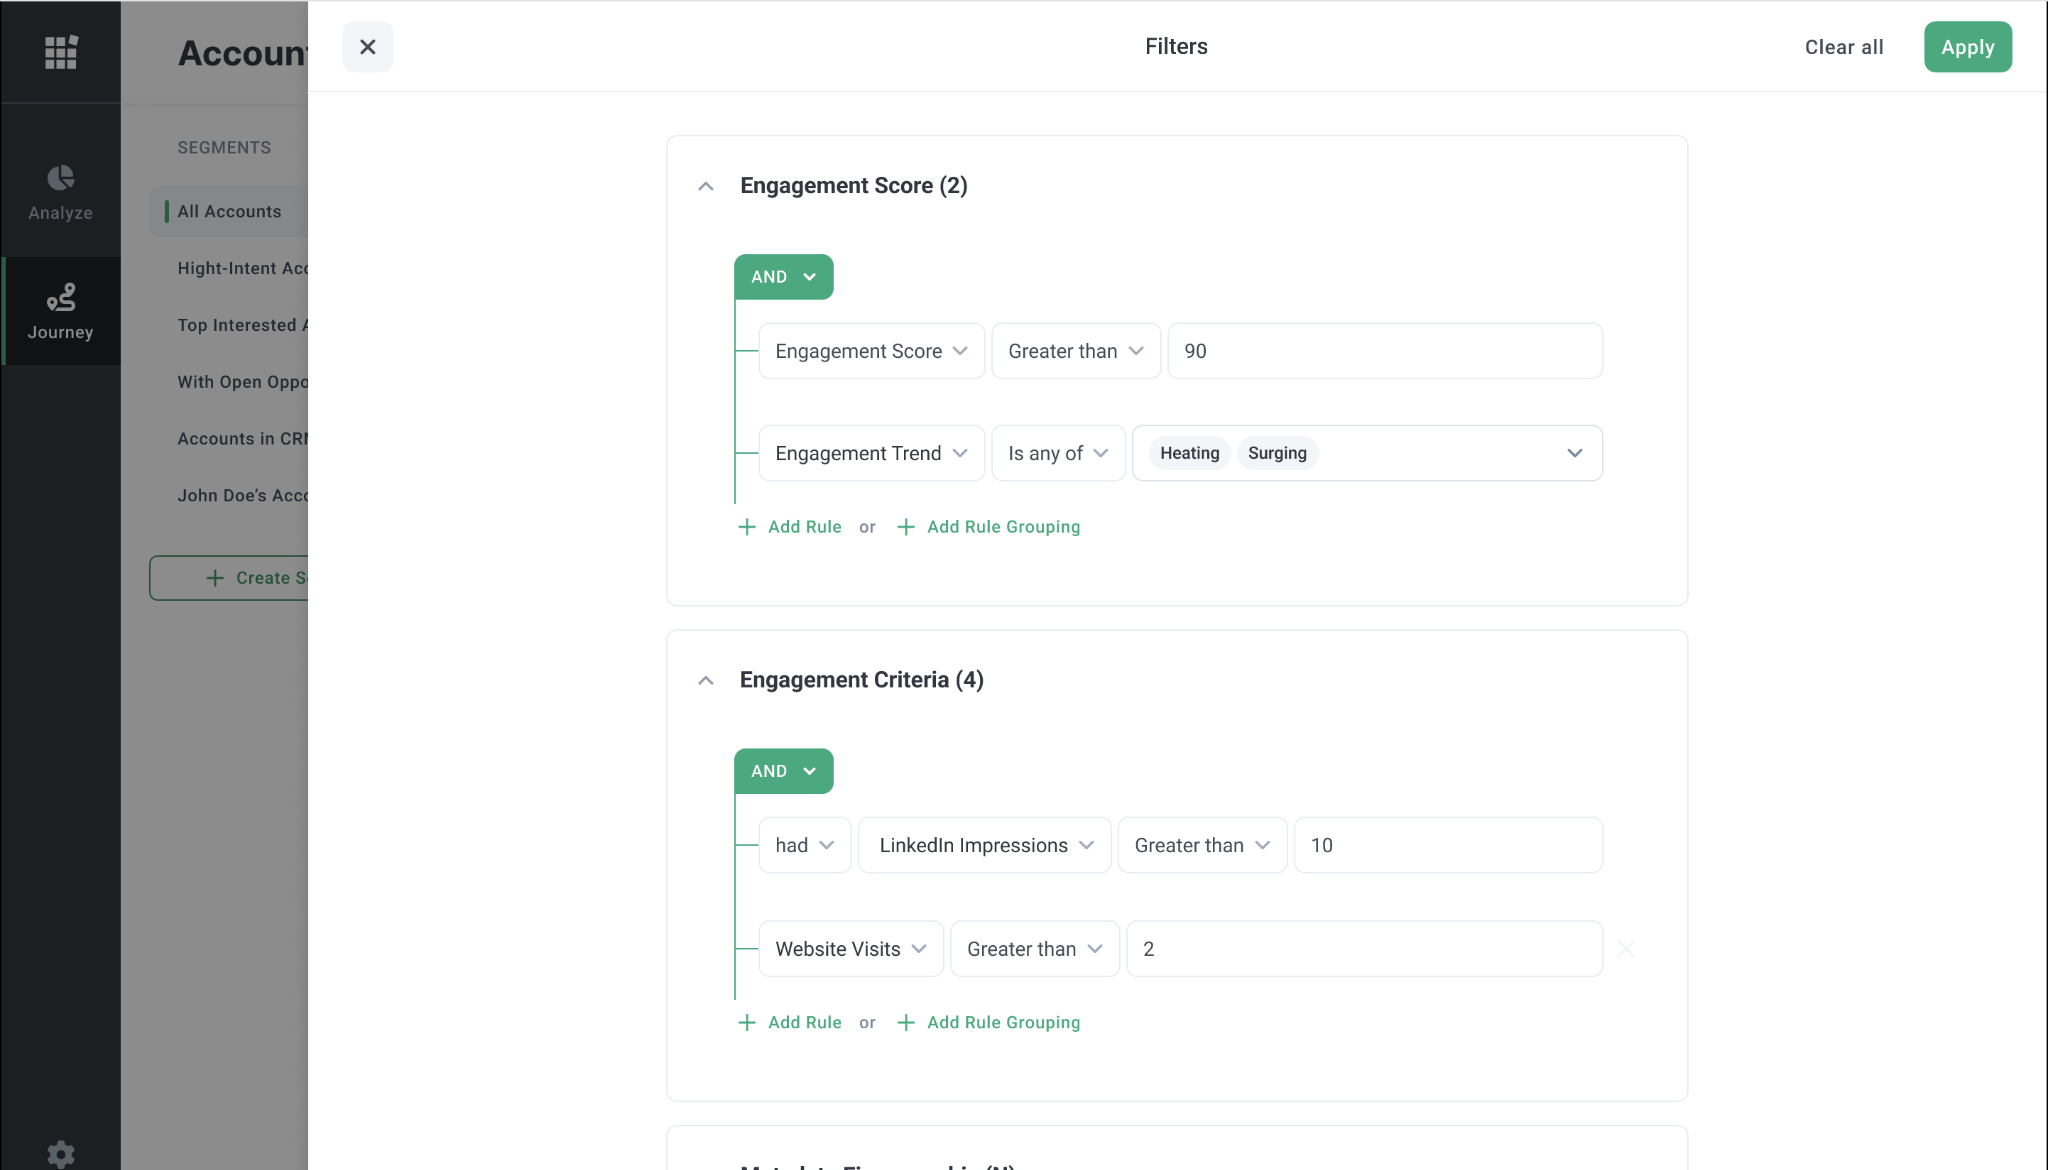Collapse the Engagement Score section chevron
The image size is (2048, 1170).
(706, 186)
